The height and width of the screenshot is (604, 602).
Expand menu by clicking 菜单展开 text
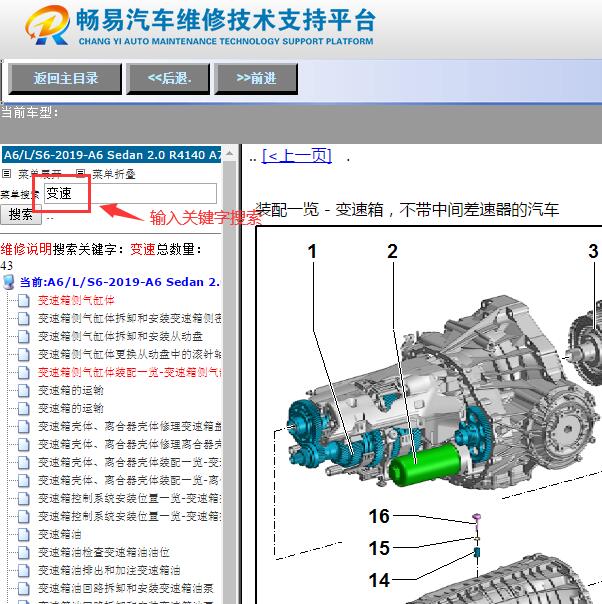40,174
